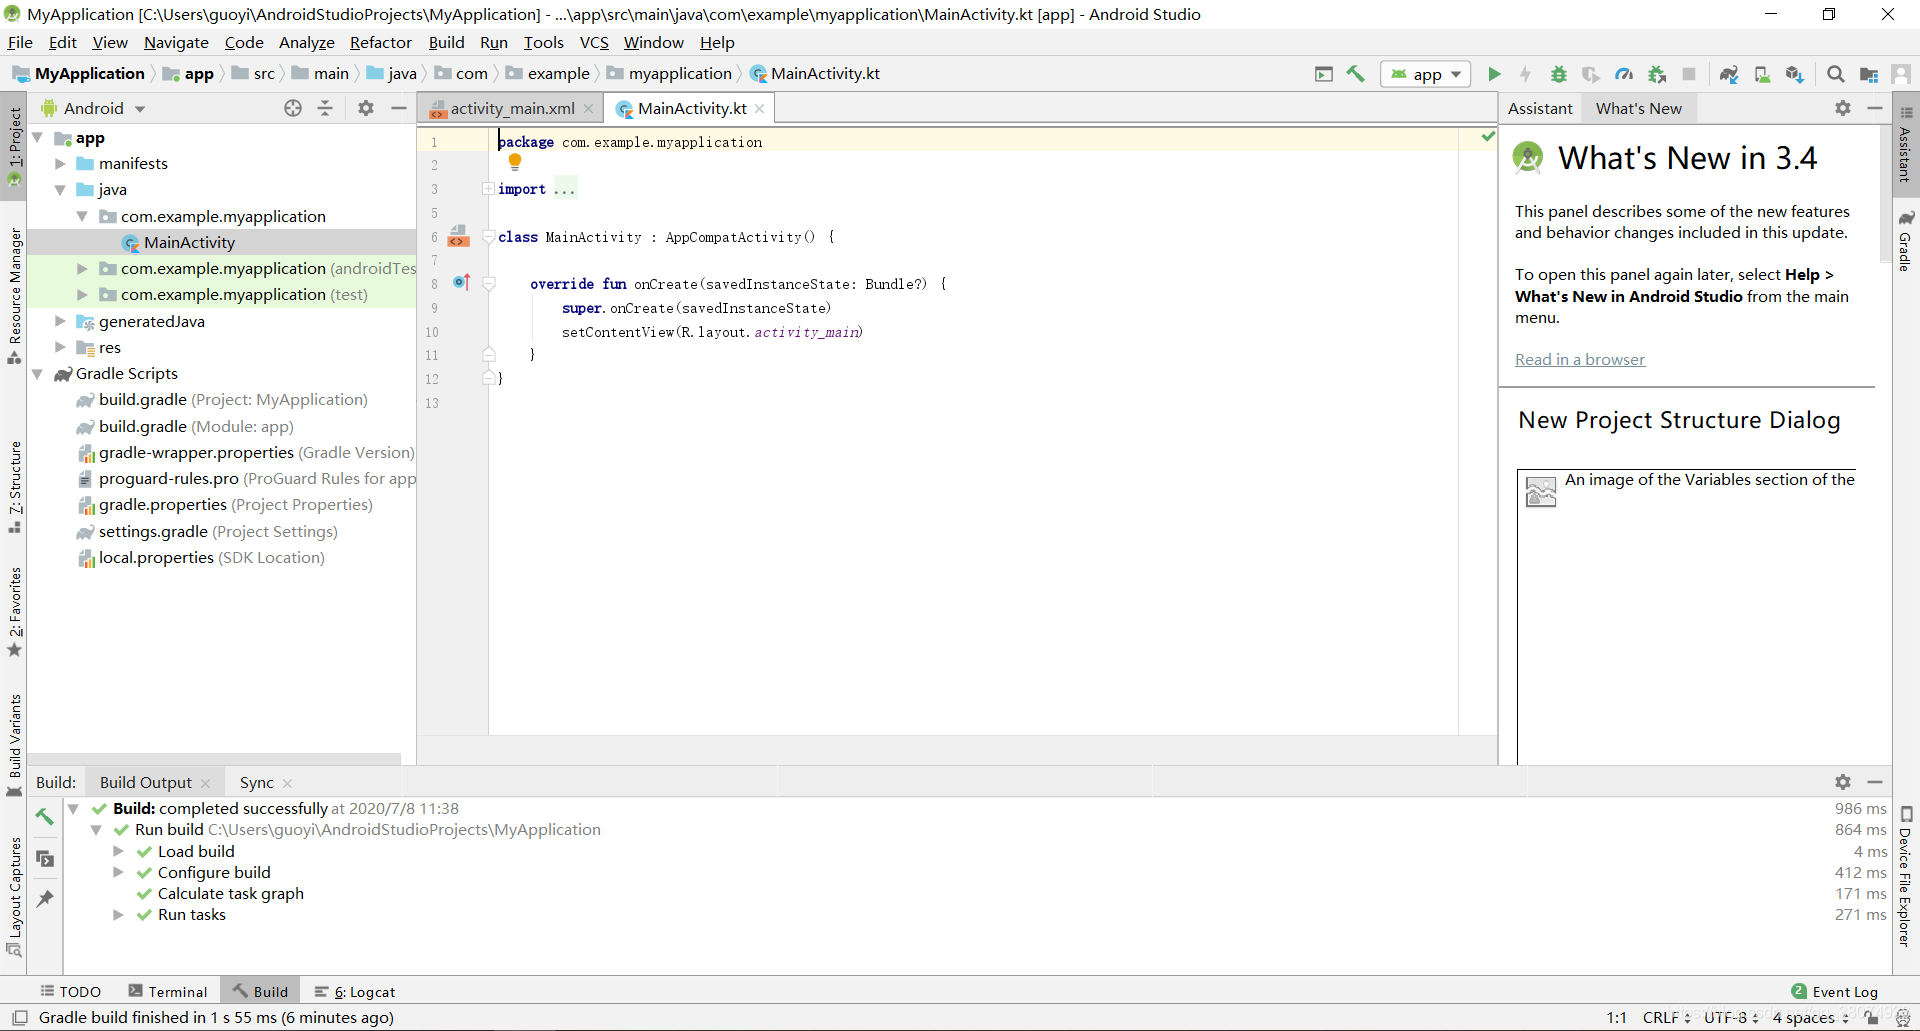Click the Debug app bug icon

[1558, 74]
